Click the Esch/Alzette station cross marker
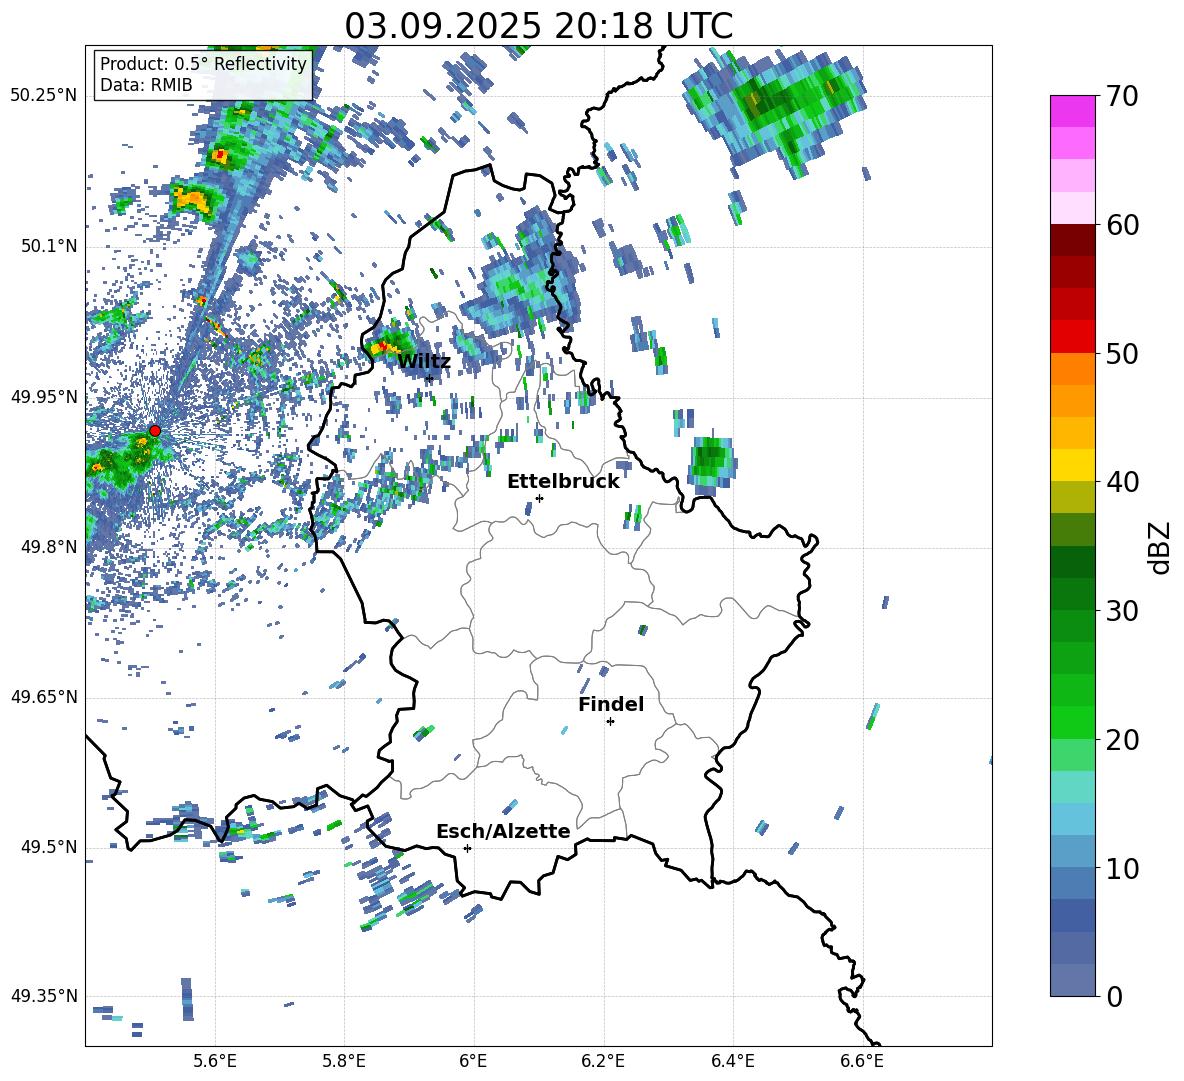1184x1081 pixels. [x=467, y=848]
